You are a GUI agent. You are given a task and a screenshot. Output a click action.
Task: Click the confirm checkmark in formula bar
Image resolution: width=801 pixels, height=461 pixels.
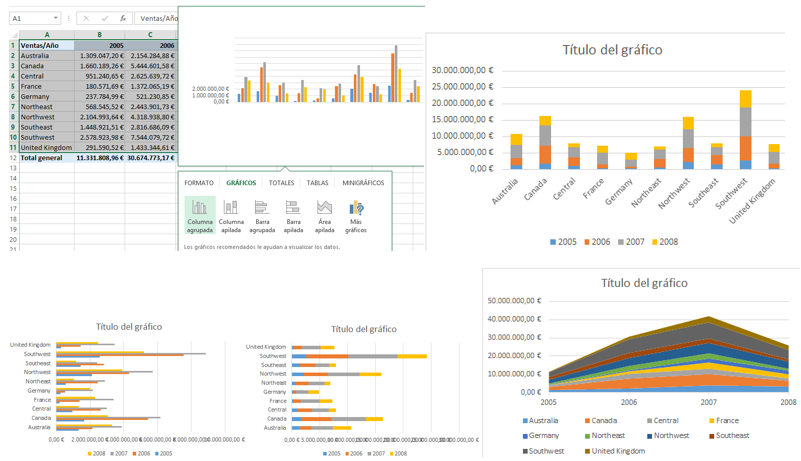[x=105, y=18]
